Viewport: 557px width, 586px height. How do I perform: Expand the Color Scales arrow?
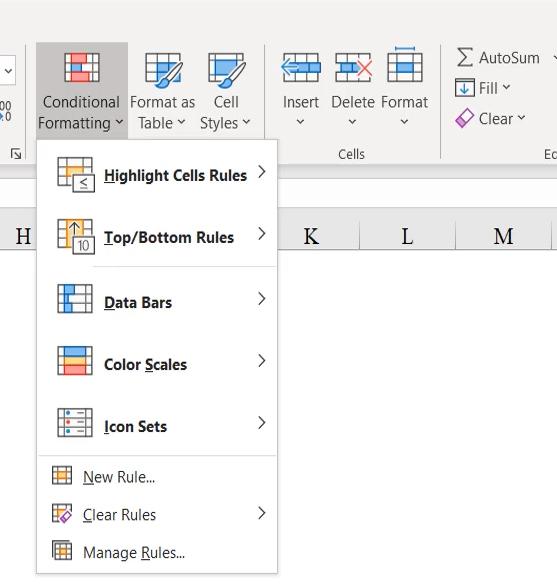point(262,361)
